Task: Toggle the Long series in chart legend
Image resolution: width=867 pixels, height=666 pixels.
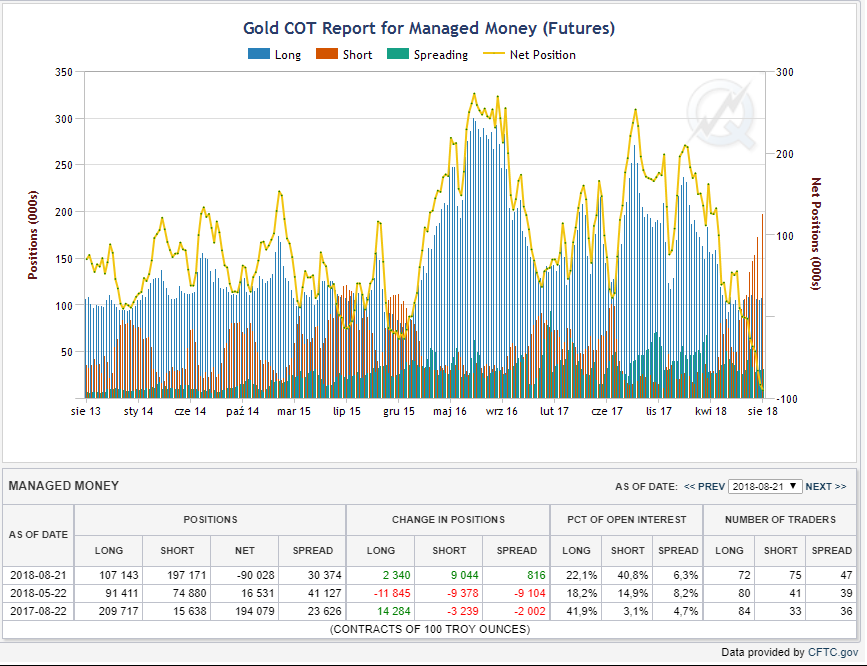Action: click(x=274, y=55)
